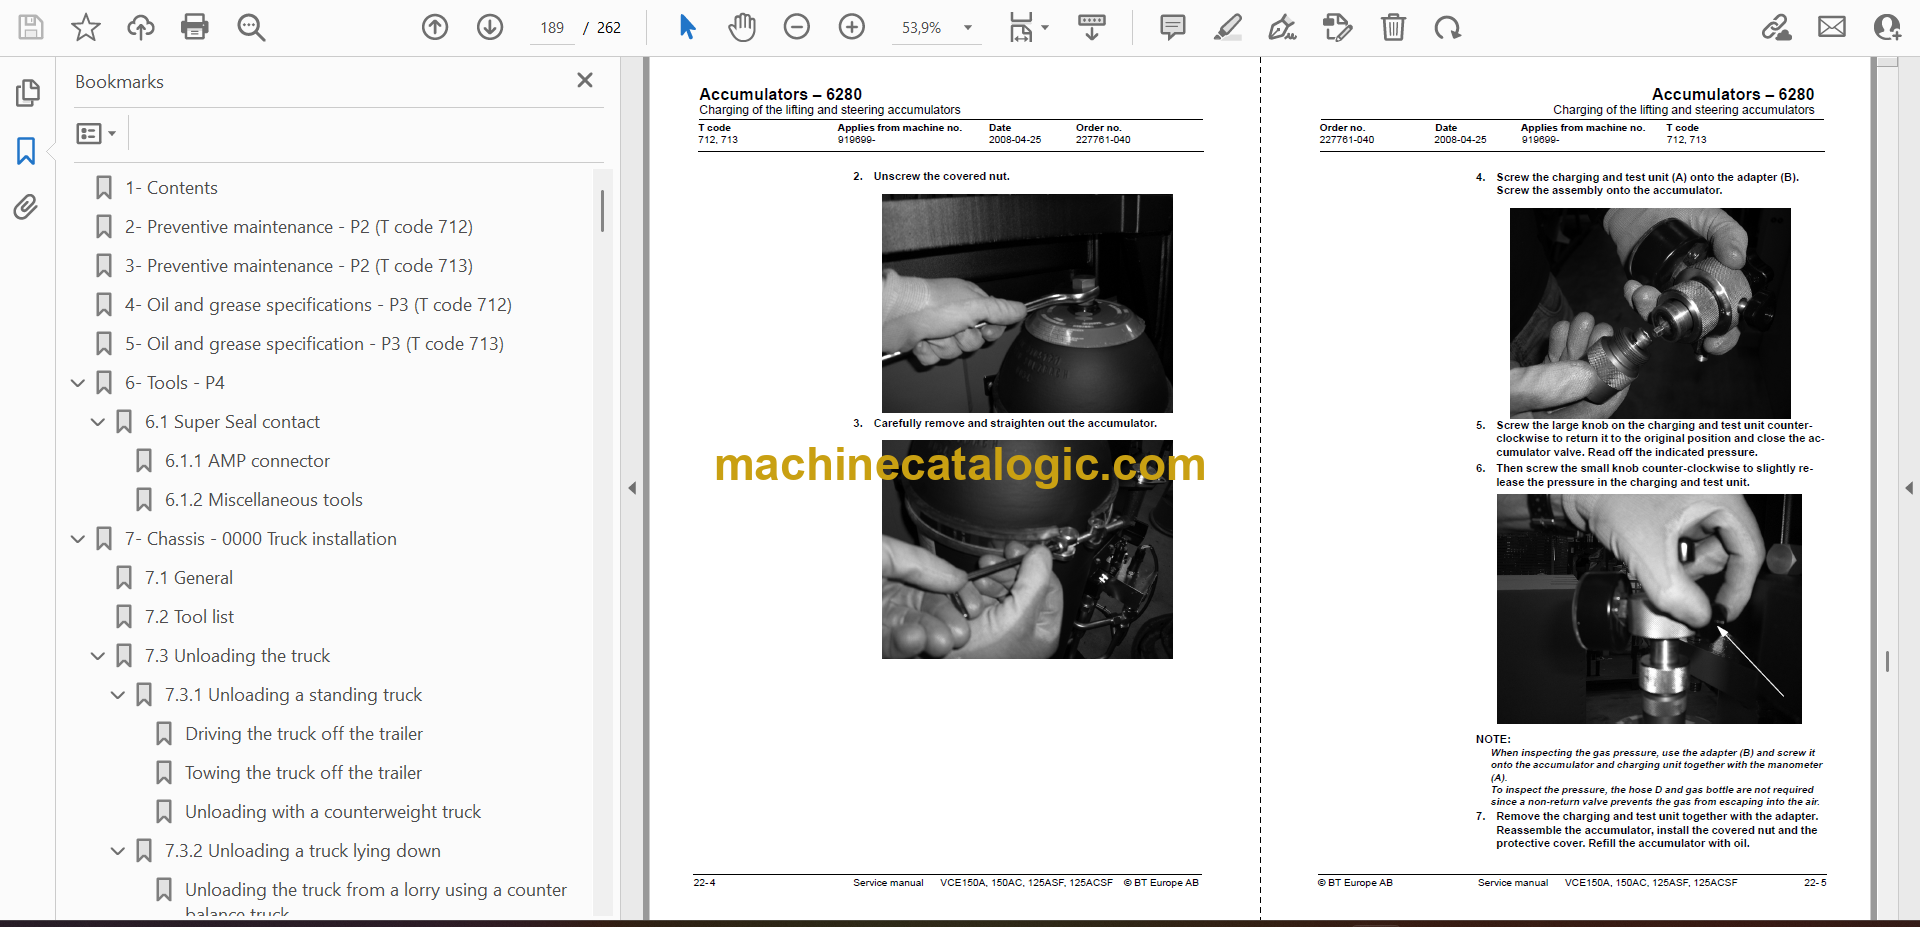Viewport: 1920px width, 927px height.
Task: Go to previous page arrow
Action: [435, 27]
